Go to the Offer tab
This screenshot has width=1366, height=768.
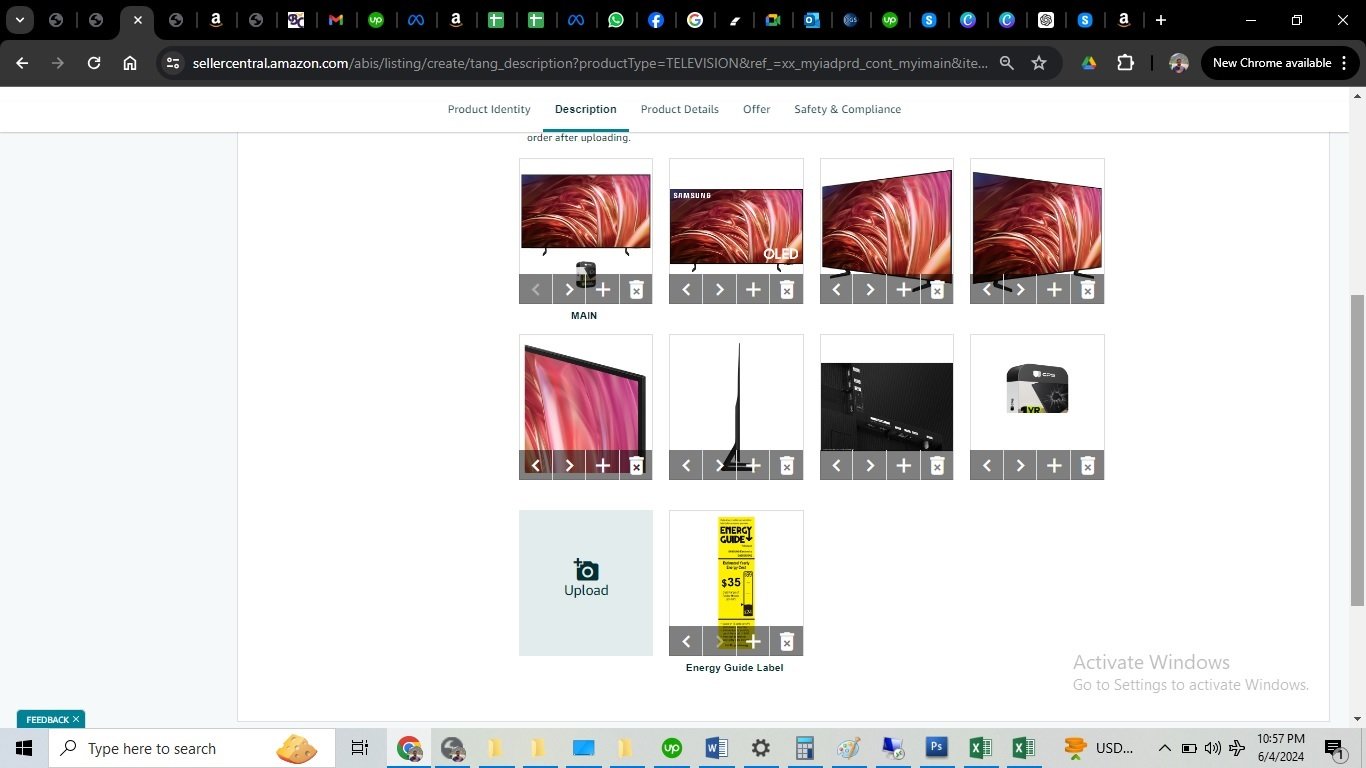click(x=756, y=109)
